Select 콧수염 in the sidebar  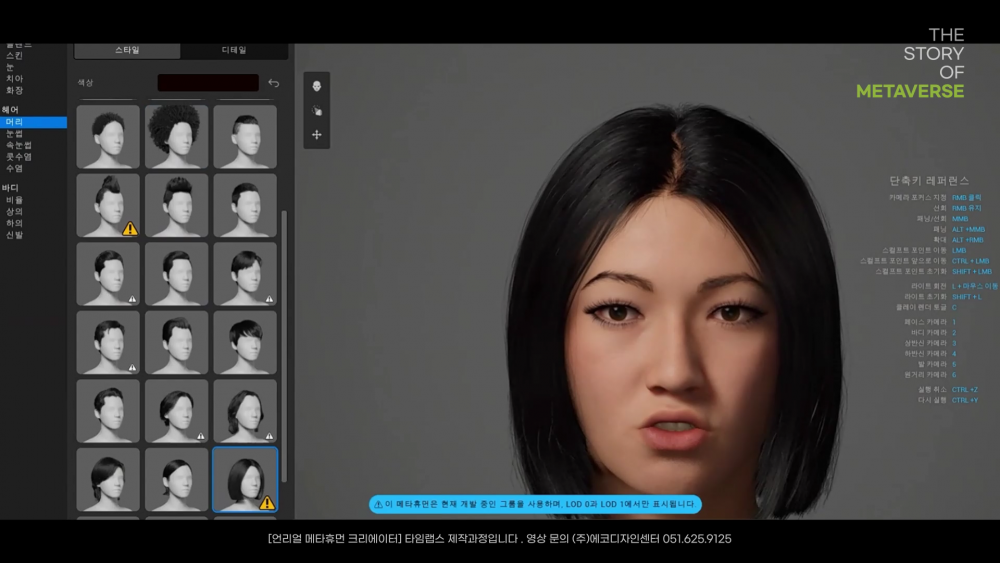(18, 157)
